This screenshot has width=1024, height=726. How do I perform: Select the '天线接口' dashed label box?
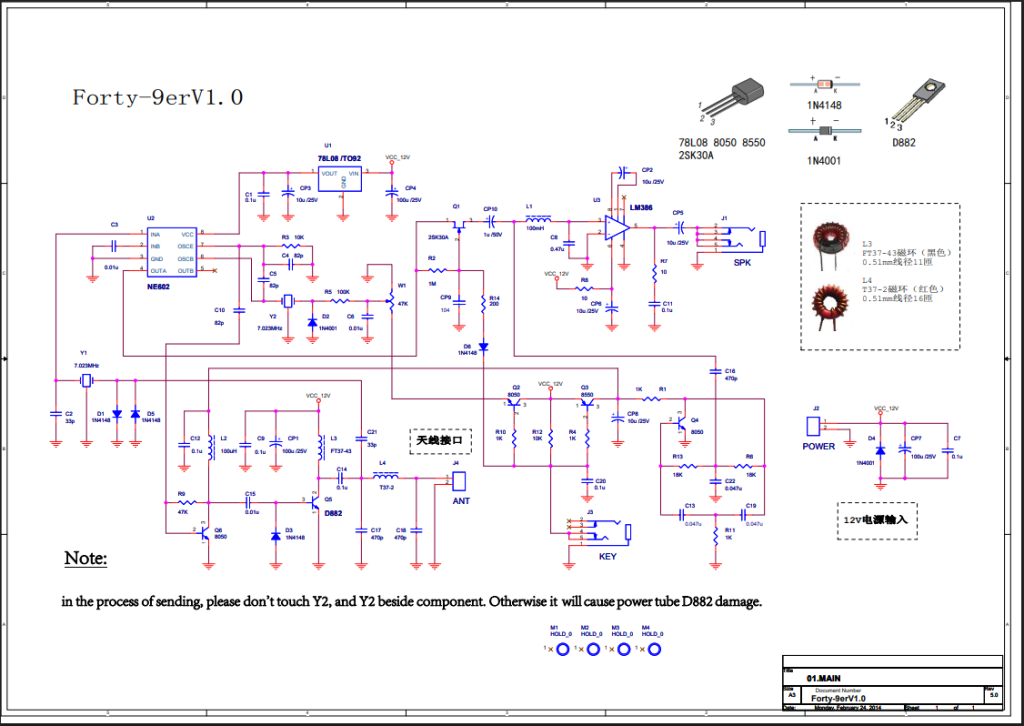pyautogui.click(x=440, y=441)
